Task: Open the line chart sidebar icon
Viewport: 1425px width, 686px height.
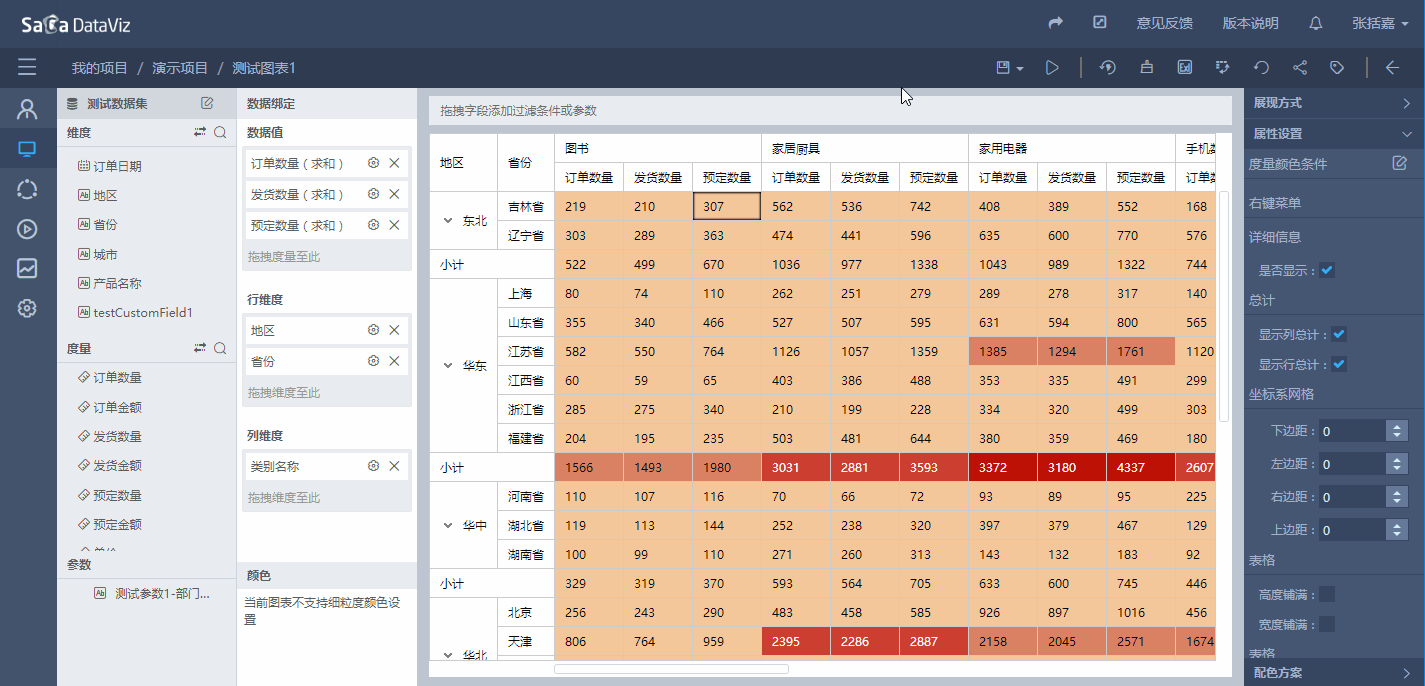Action: pos(27,268)
